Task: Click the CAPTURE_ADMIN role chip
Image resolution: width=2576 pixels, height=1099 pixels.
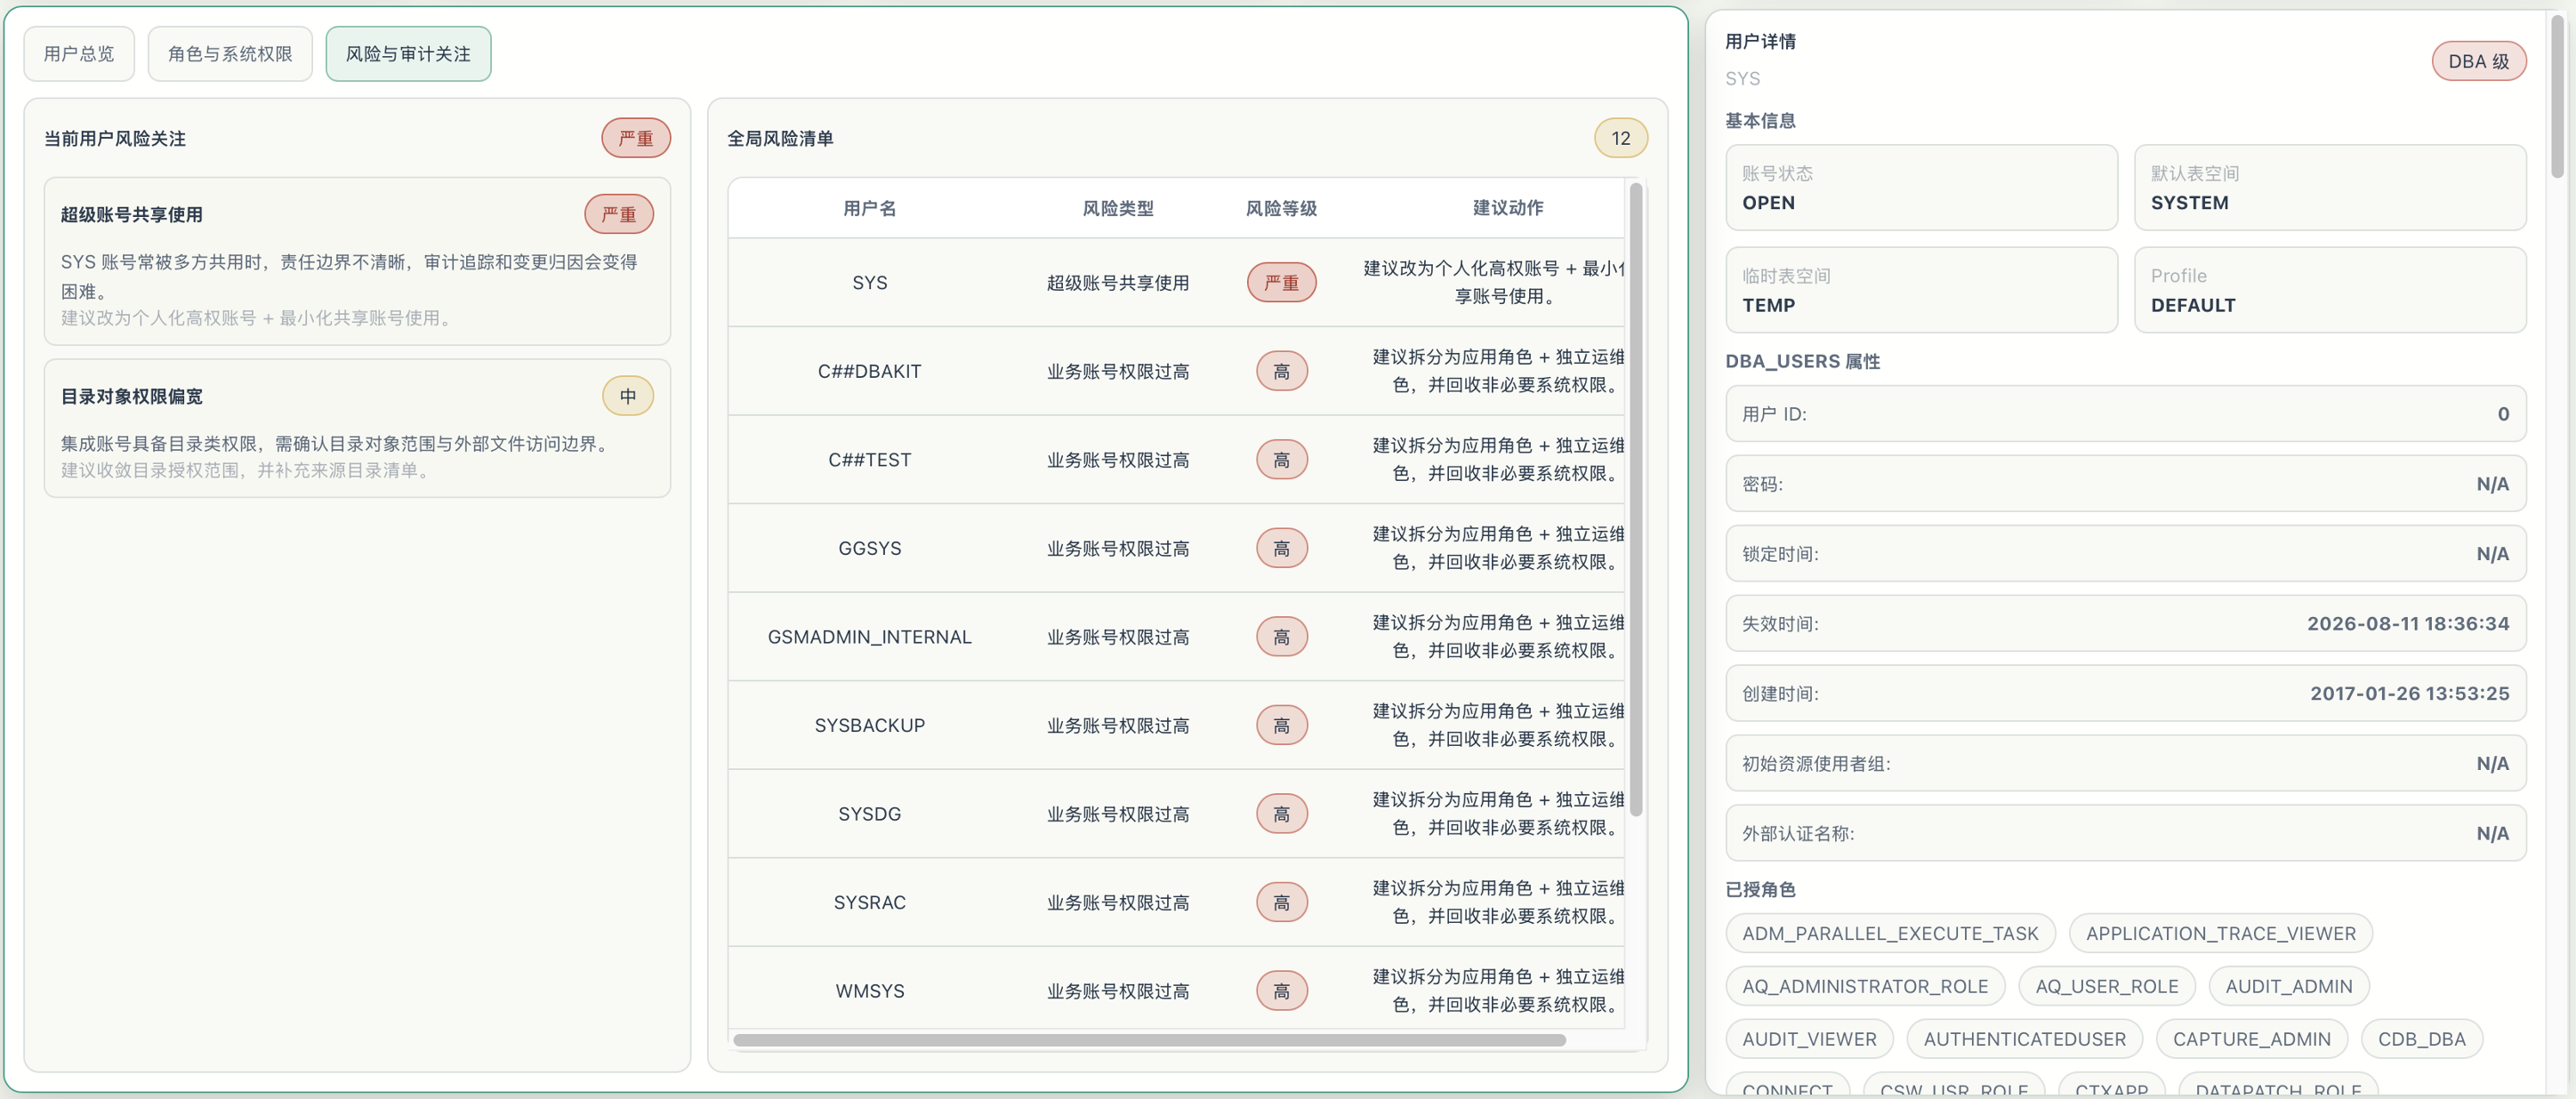Action: click(x=2251, y=1039)
